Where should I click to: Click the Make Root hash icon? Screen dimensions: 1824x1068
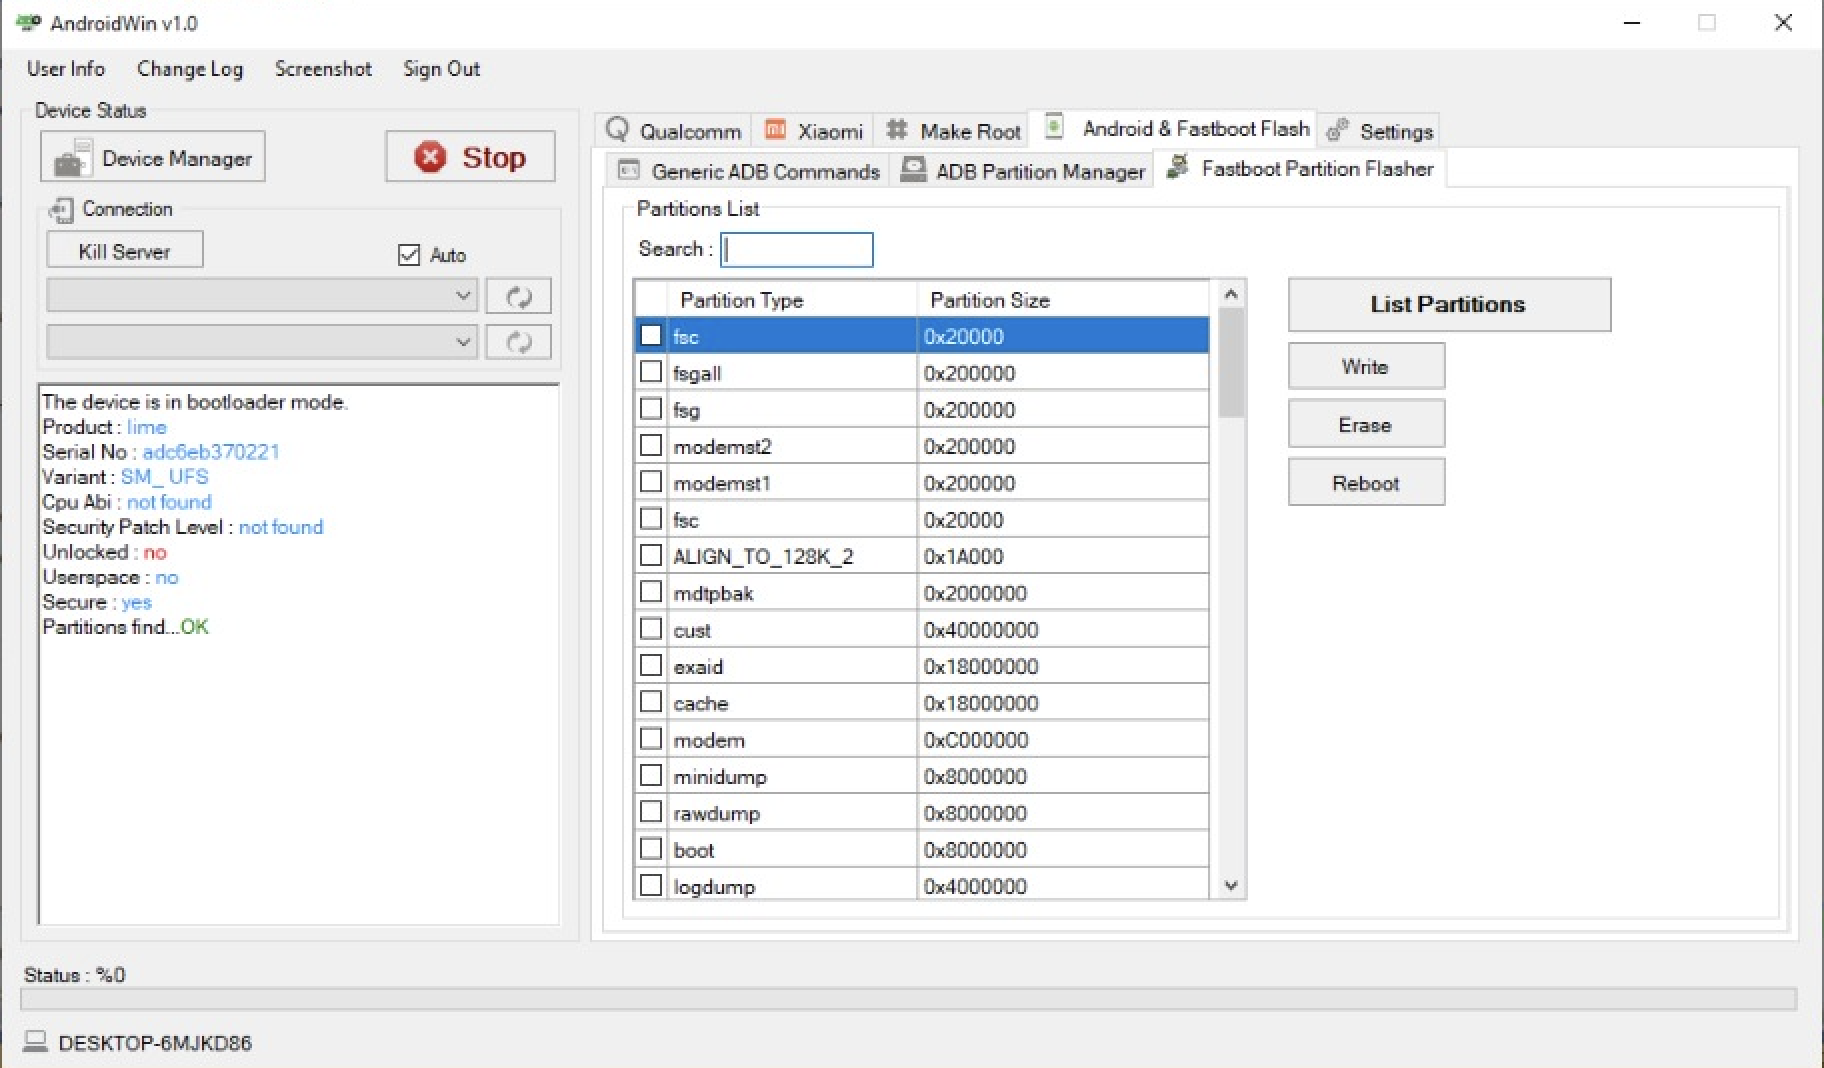897,130
